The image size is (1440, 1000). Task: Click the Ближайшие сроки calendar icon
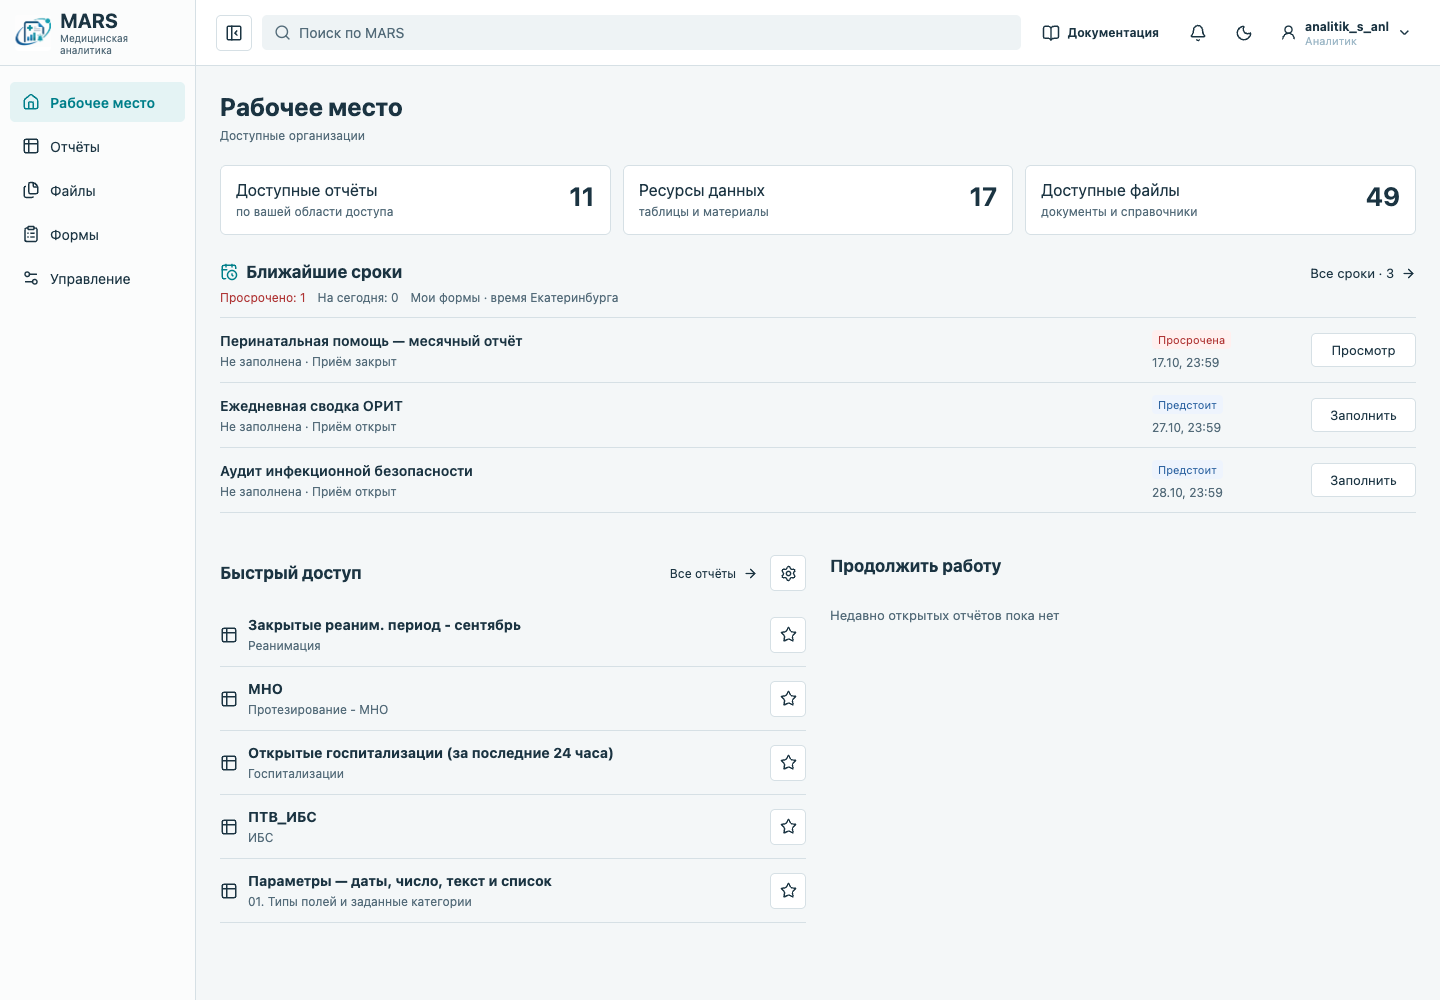[229, 272]
